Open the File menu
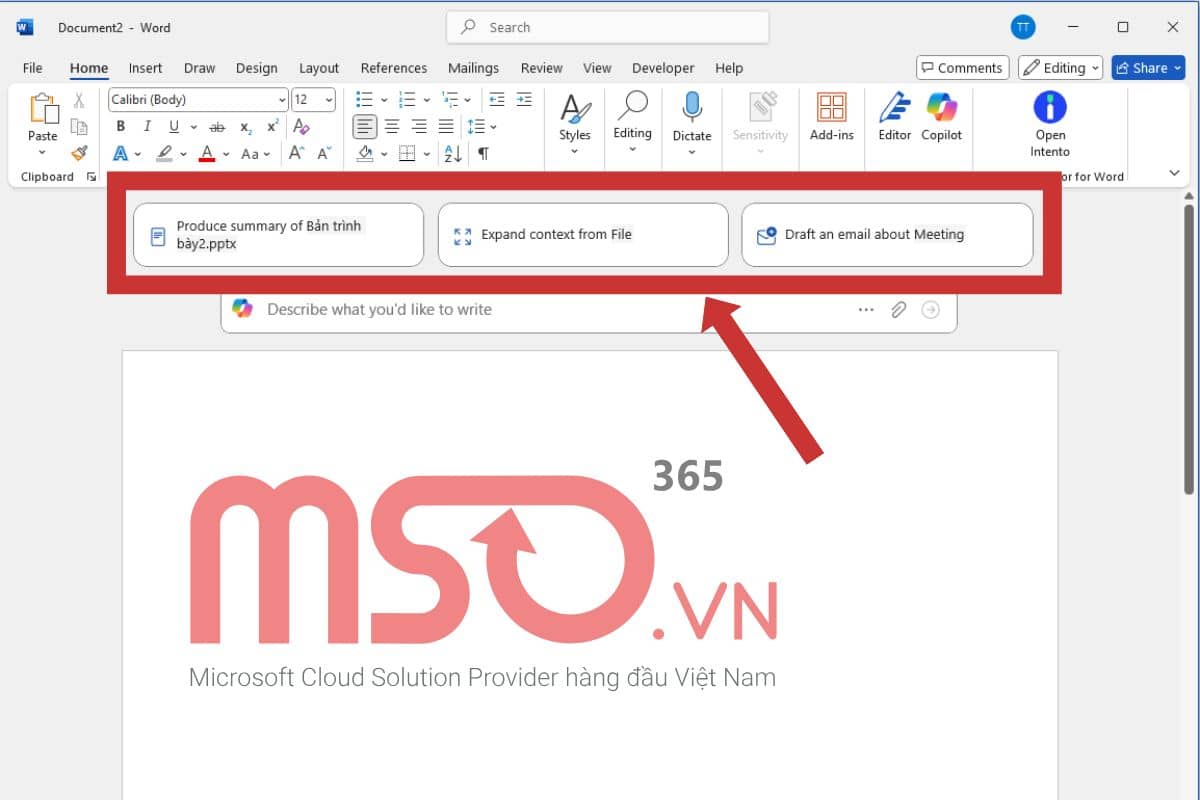Viewport: 1200px width, 800px height. coord(32,68)
